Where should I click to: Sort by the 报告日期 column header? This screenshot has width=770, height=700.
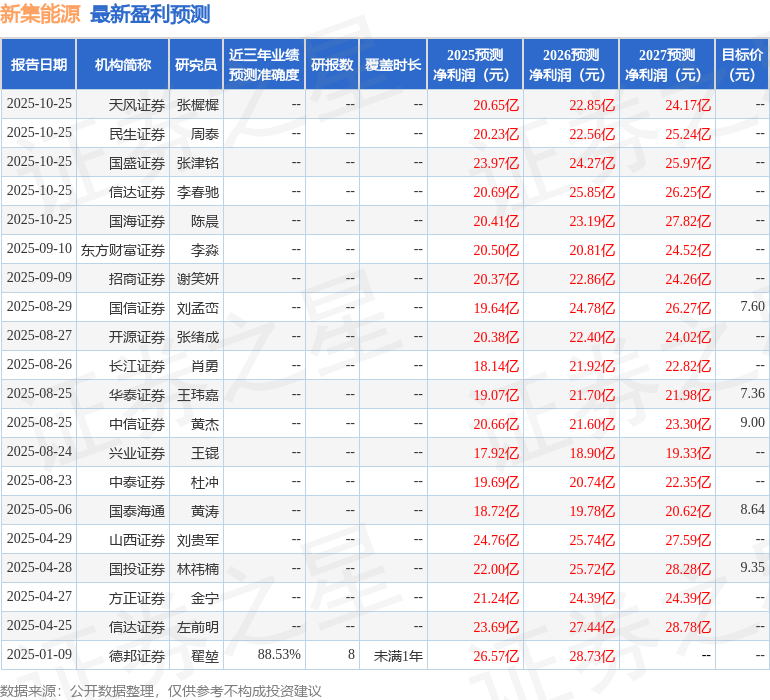(x=39, y=65)
